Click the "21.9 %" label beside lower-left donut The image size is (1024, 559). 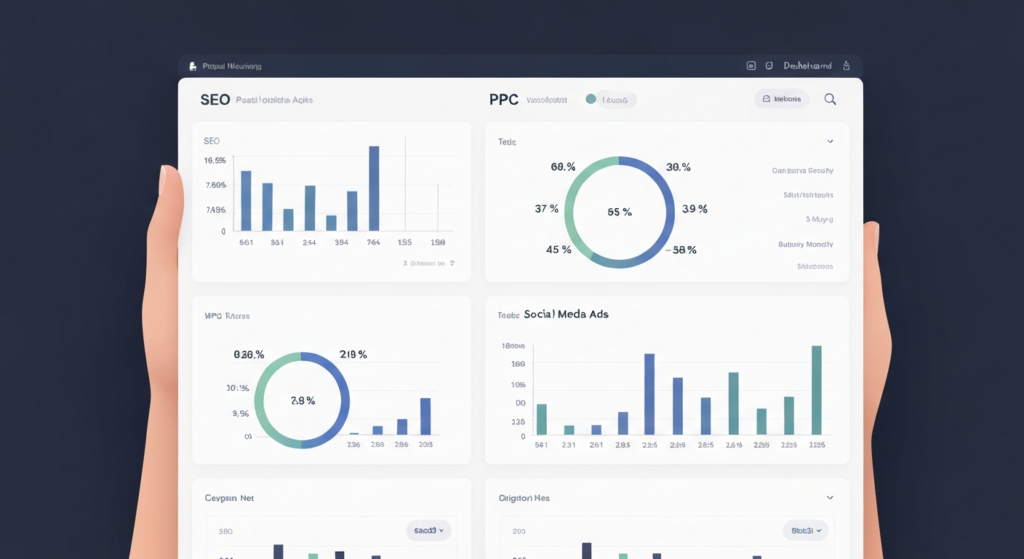coord(353,355)
